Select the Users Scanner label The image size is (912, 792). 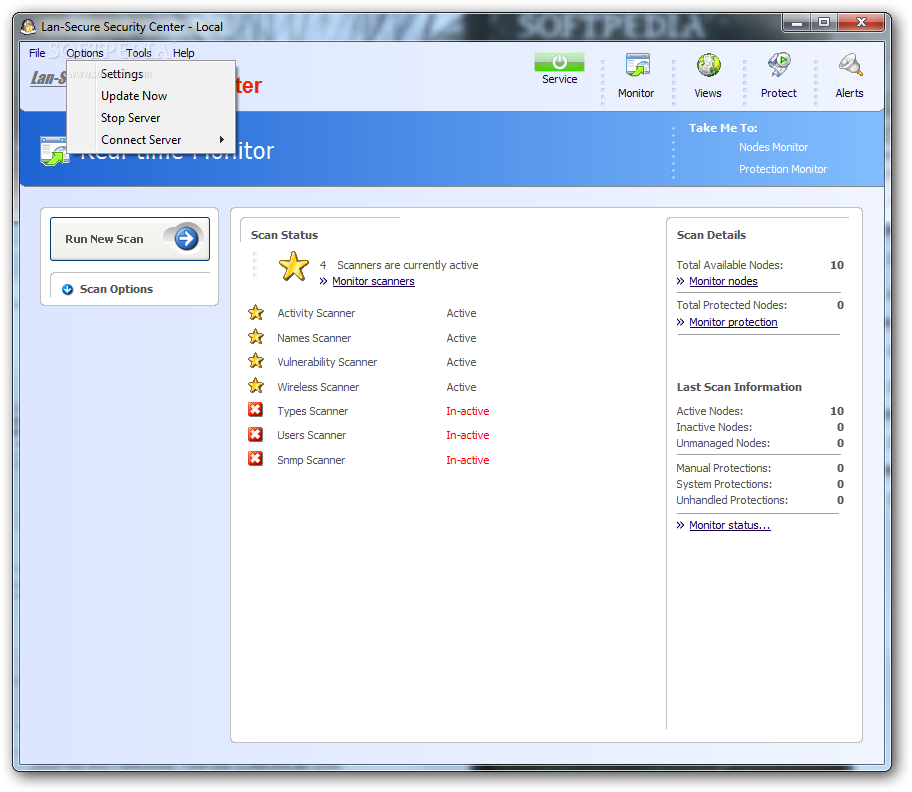[311, 435]
